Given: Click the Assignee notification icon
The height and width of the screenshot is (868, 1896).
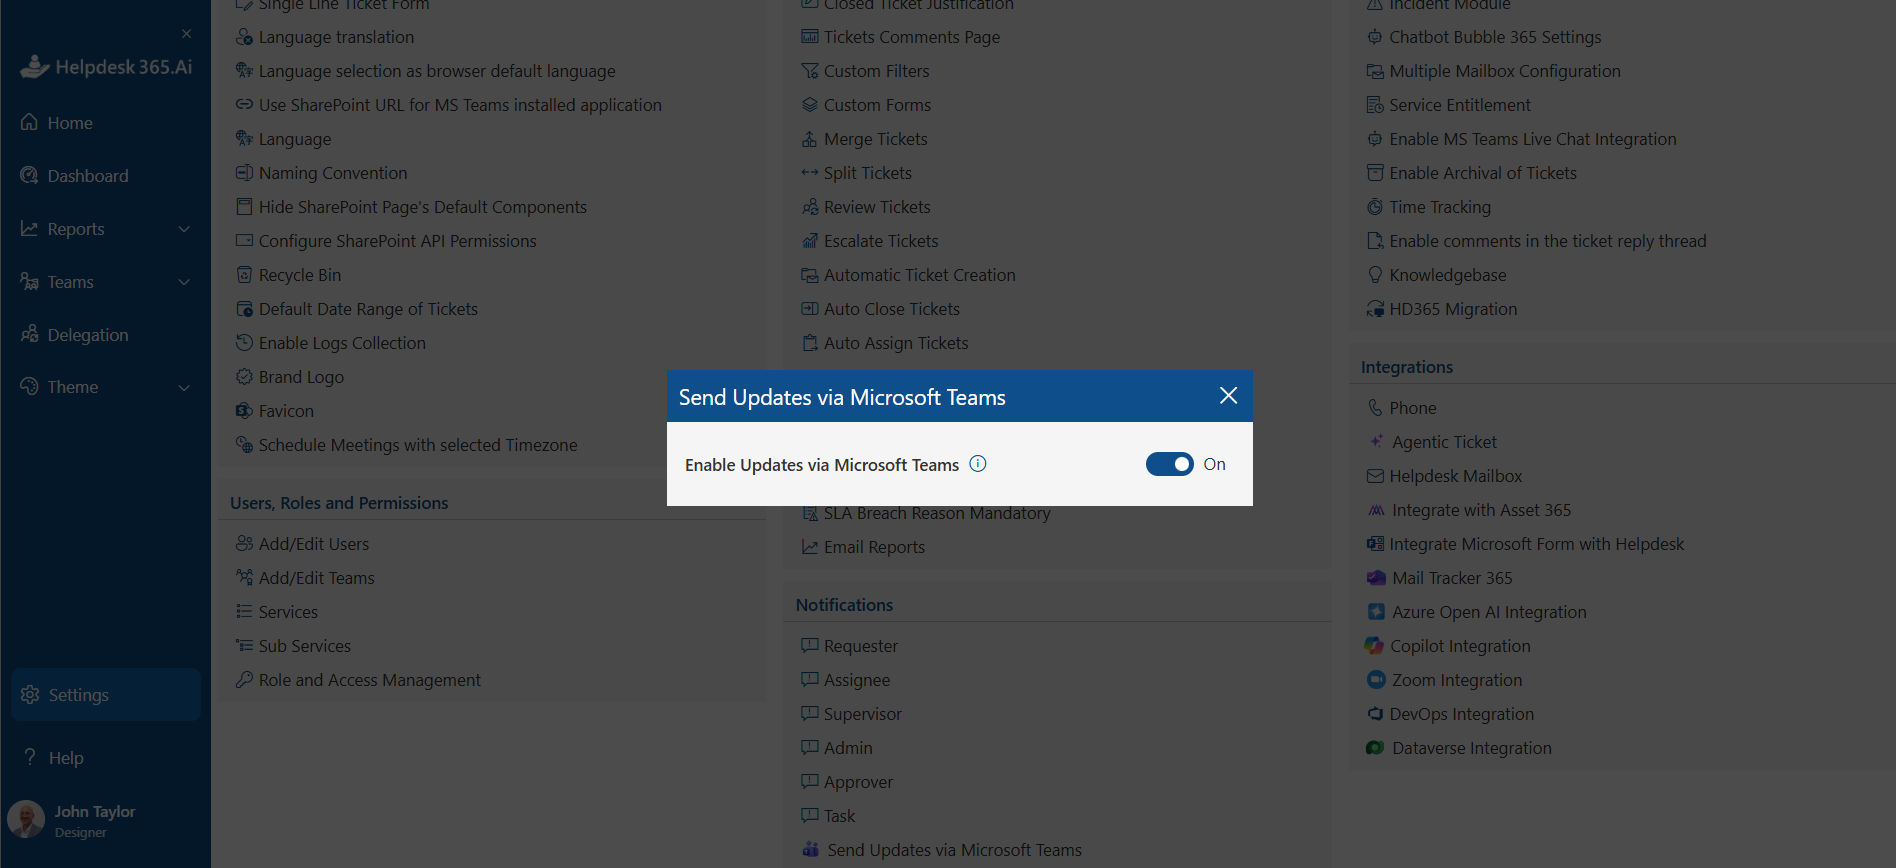Looking at the screenshot, I should pos(810,679).
